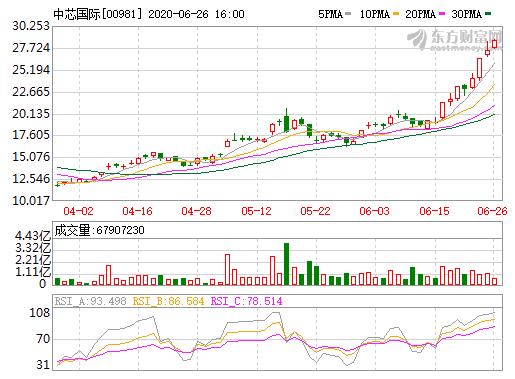This screenshot has height=379, width=515.
Task: Click the volume label 成交量:67907230
Action: (x=100, y=230)
